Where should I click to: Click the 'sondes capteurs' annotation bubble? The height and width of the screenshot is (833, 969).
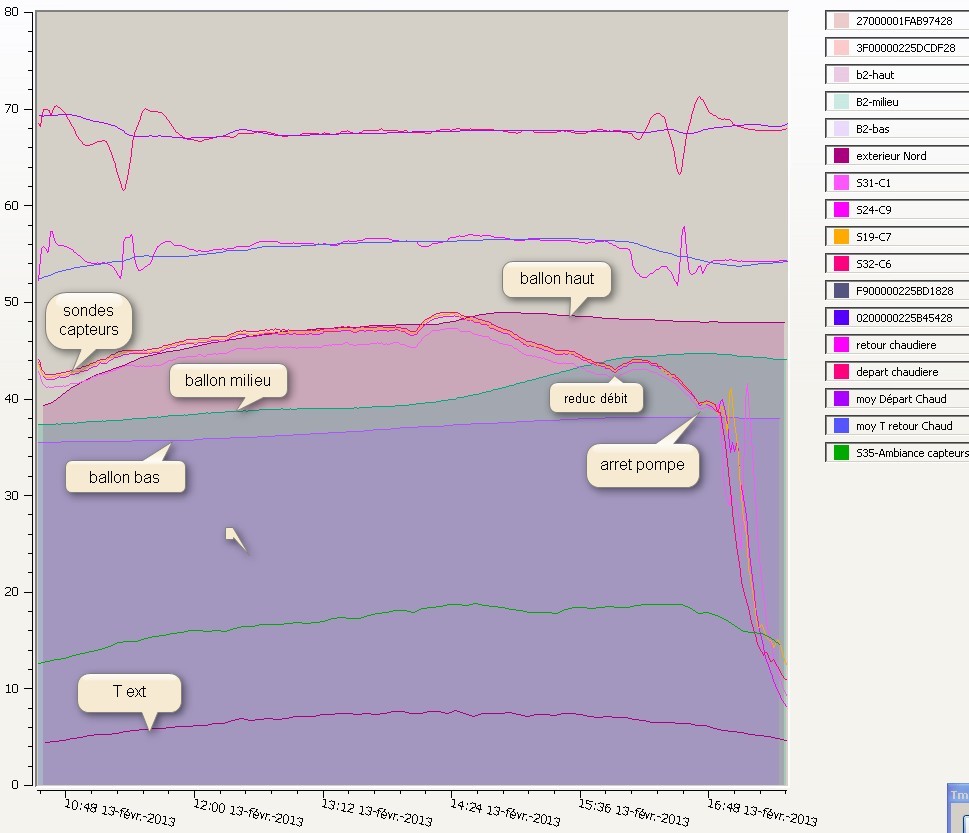click(x=88, y=319)
